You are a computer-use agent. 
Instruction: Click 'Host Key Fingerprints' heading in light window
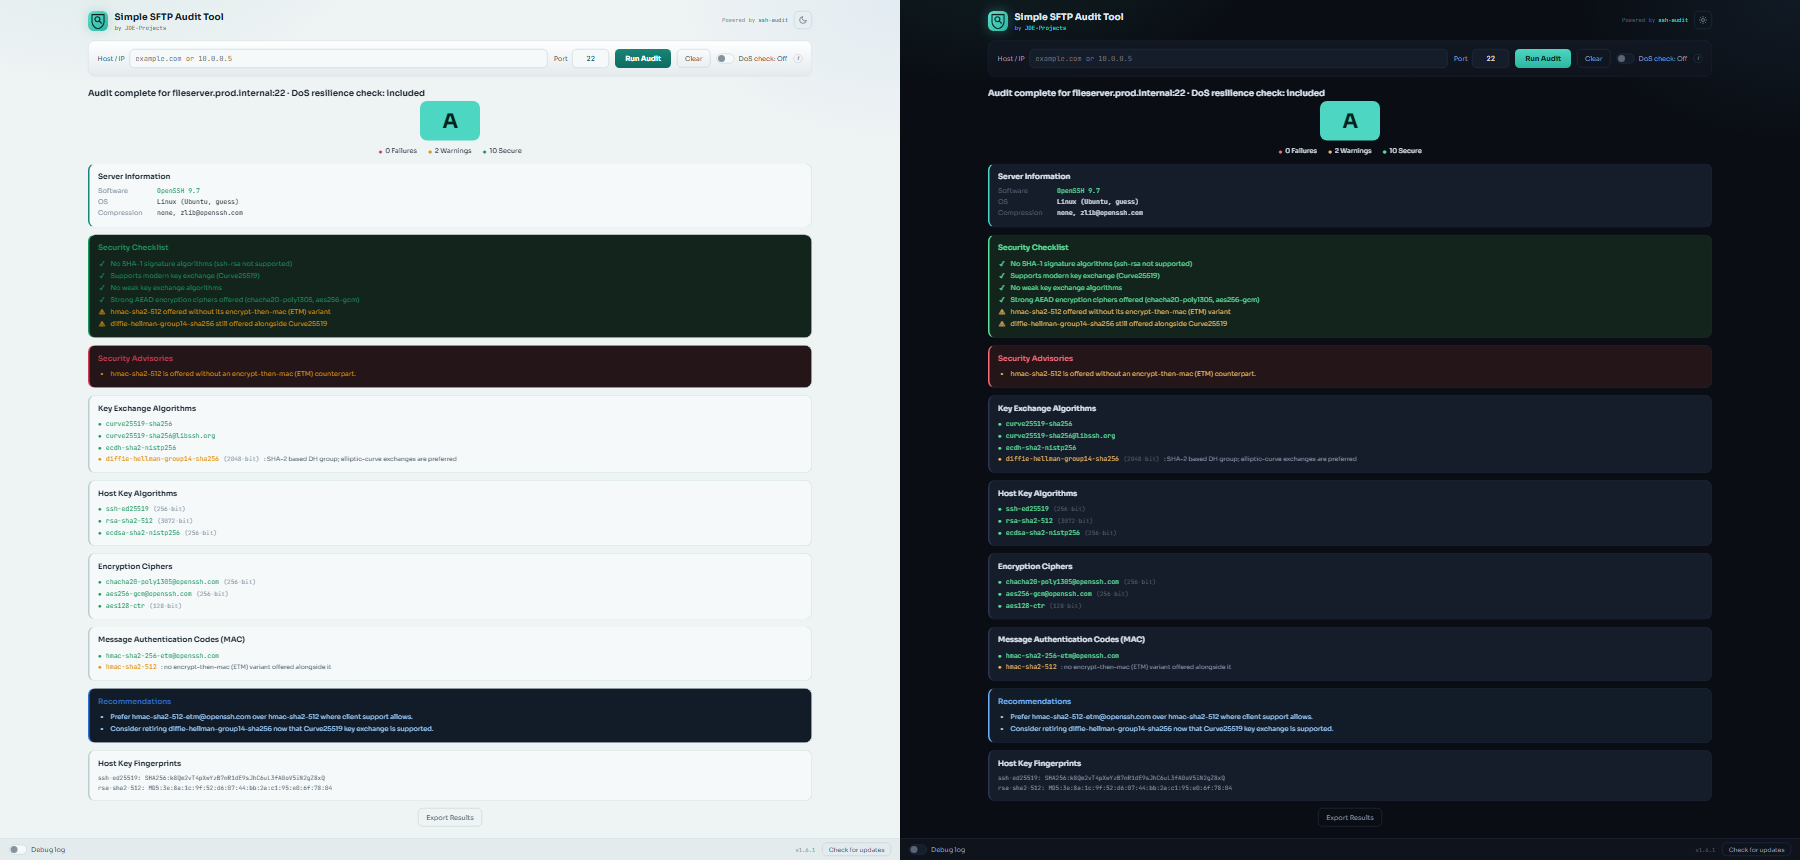tap(139, 763)
